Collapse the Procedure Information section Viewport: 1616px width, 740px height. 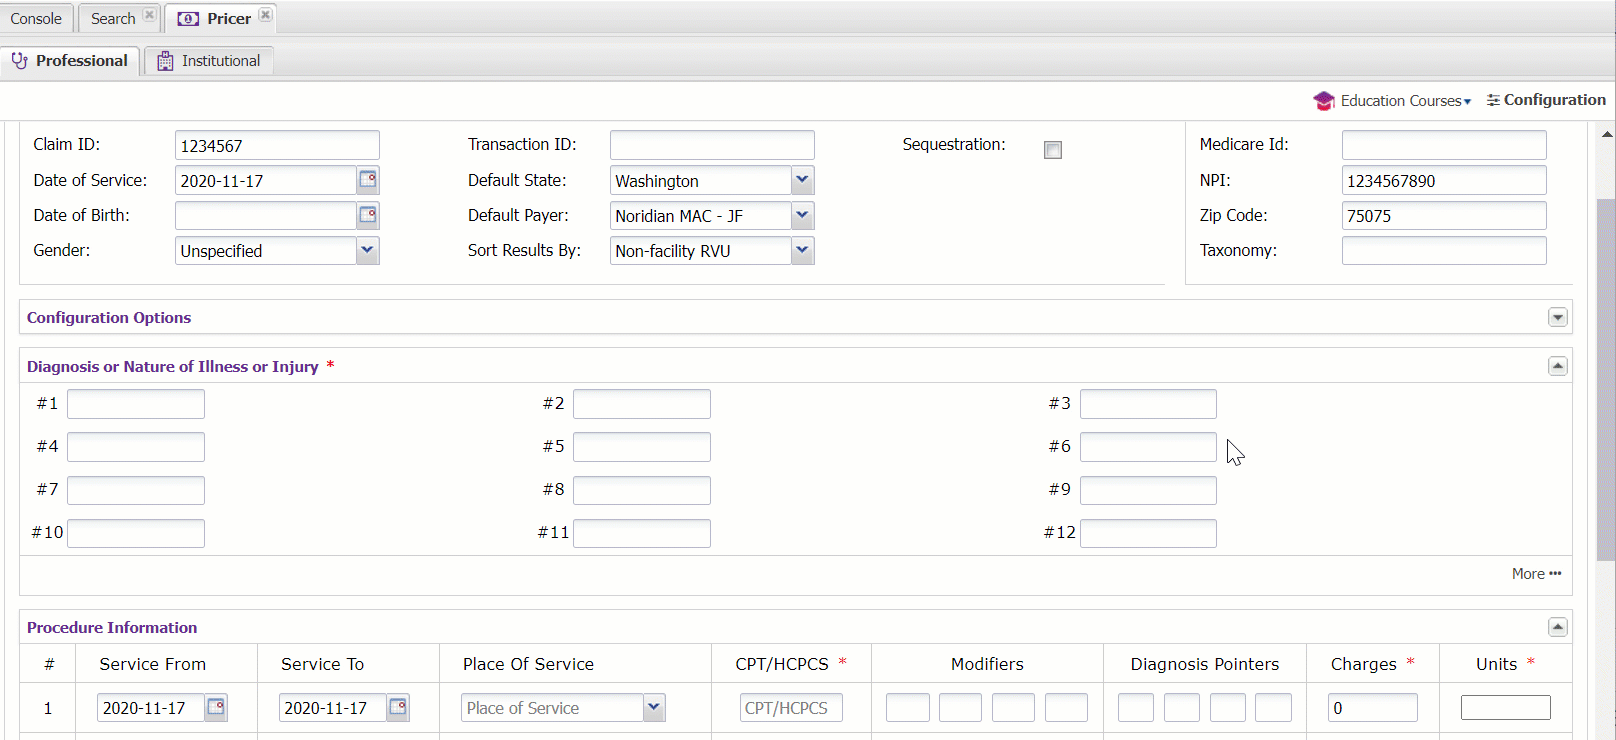click(x=1557, y=627)
